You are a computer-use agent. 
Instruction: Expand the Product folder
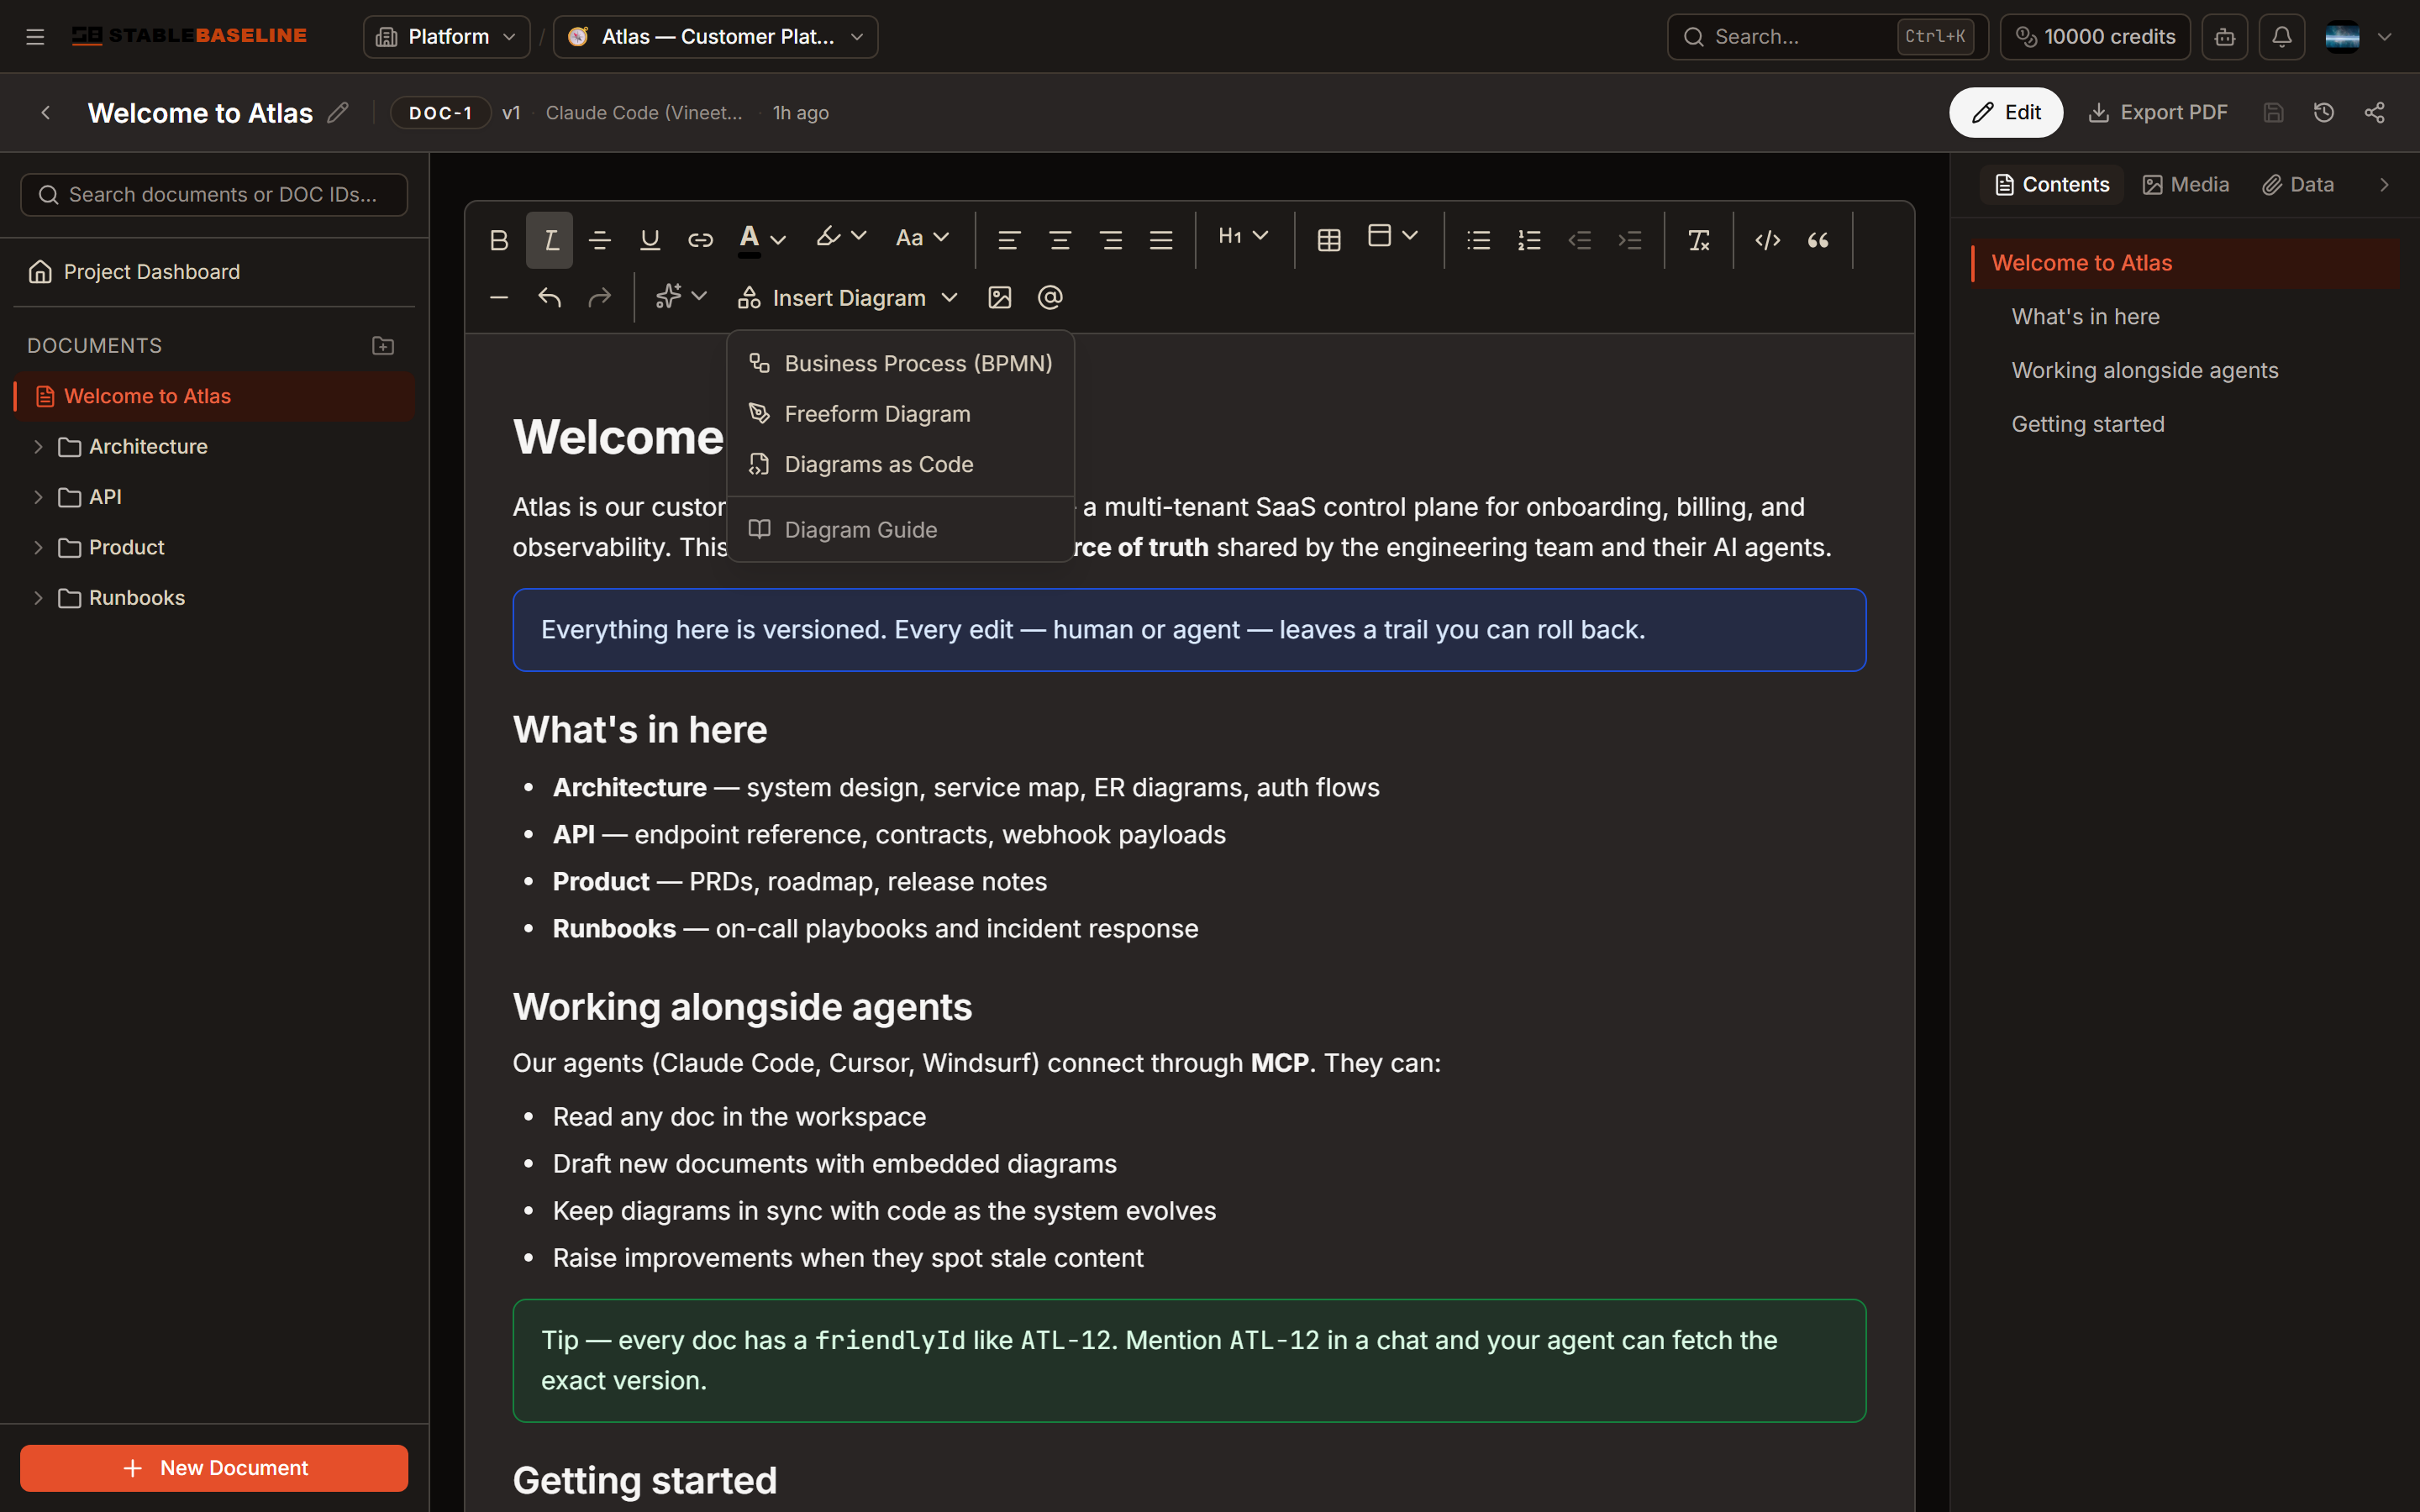tap(38, 548)
